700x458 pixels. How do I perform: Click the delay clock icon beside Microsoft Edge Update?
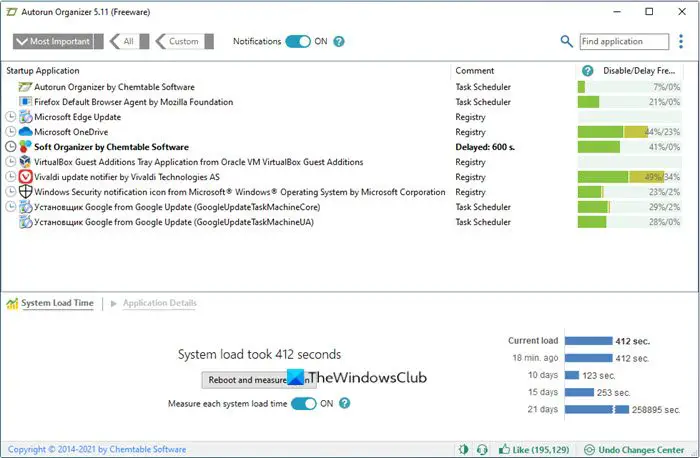tap(10, 117)
